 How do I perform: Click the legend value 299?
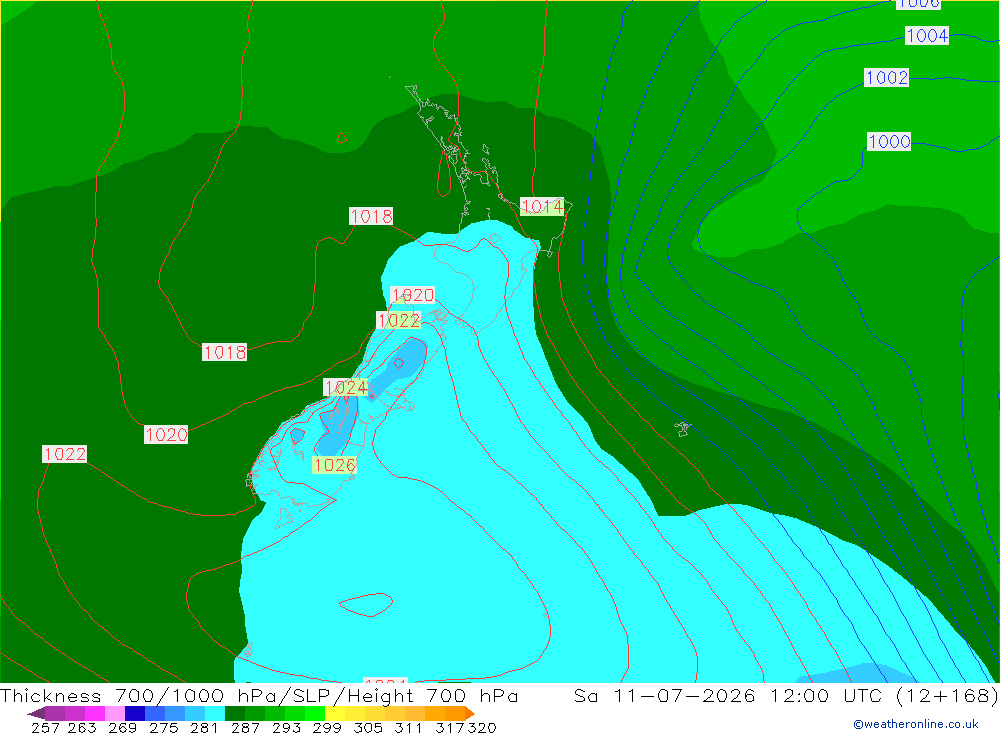tap(327, 727)
